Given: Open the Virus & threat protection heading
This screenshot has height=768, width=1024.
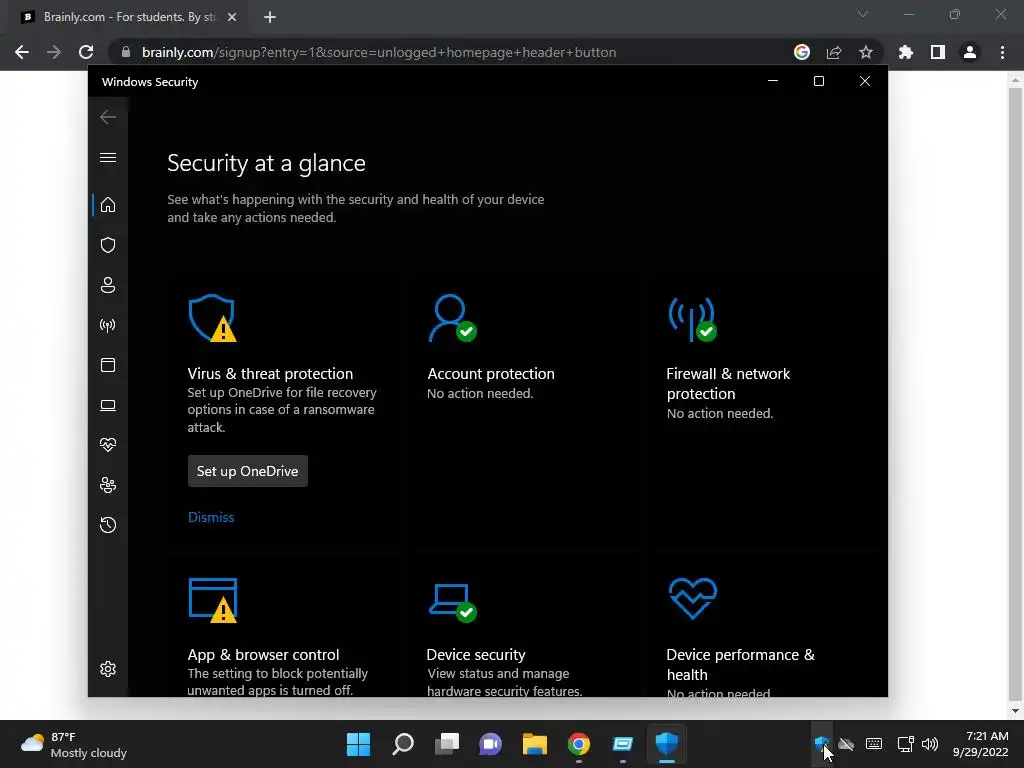Looking at the screenshot, I should (x=270, y=374).
